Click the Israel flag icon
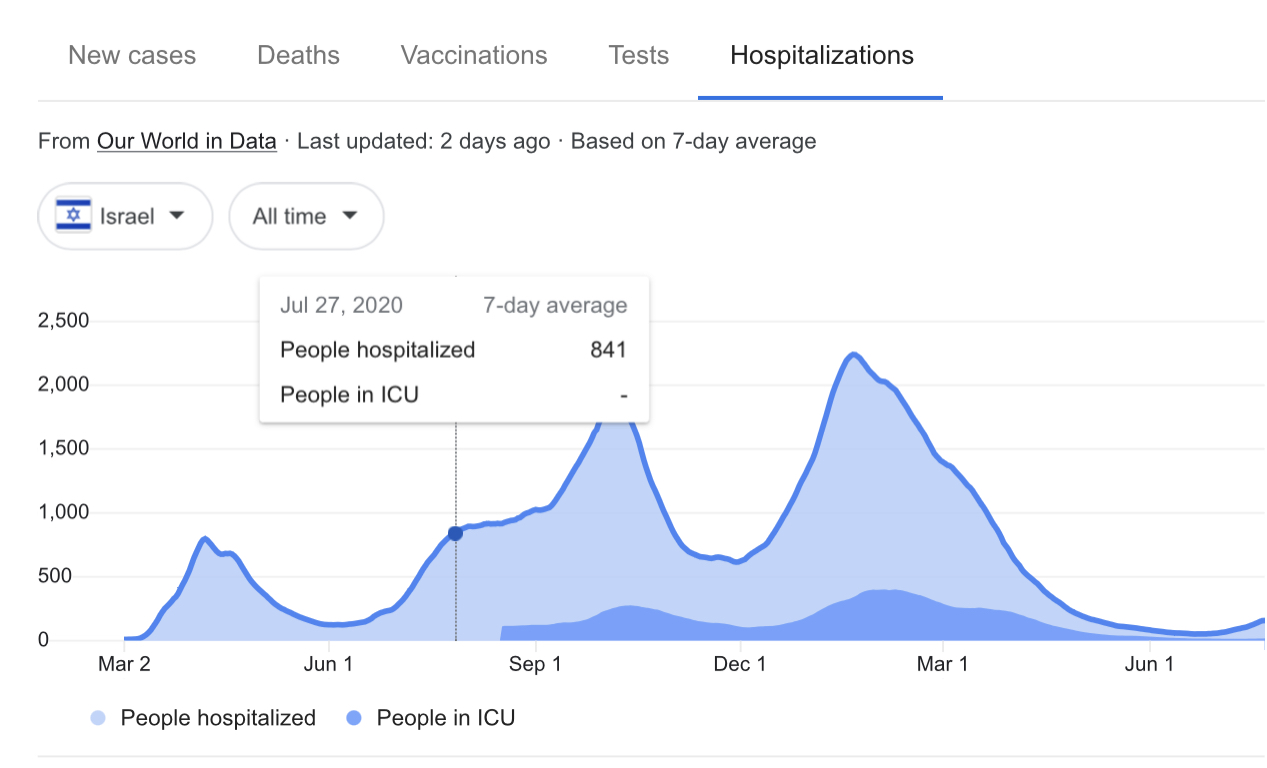Viewport: 1267px width, 768px height. [x=73, y=216]
